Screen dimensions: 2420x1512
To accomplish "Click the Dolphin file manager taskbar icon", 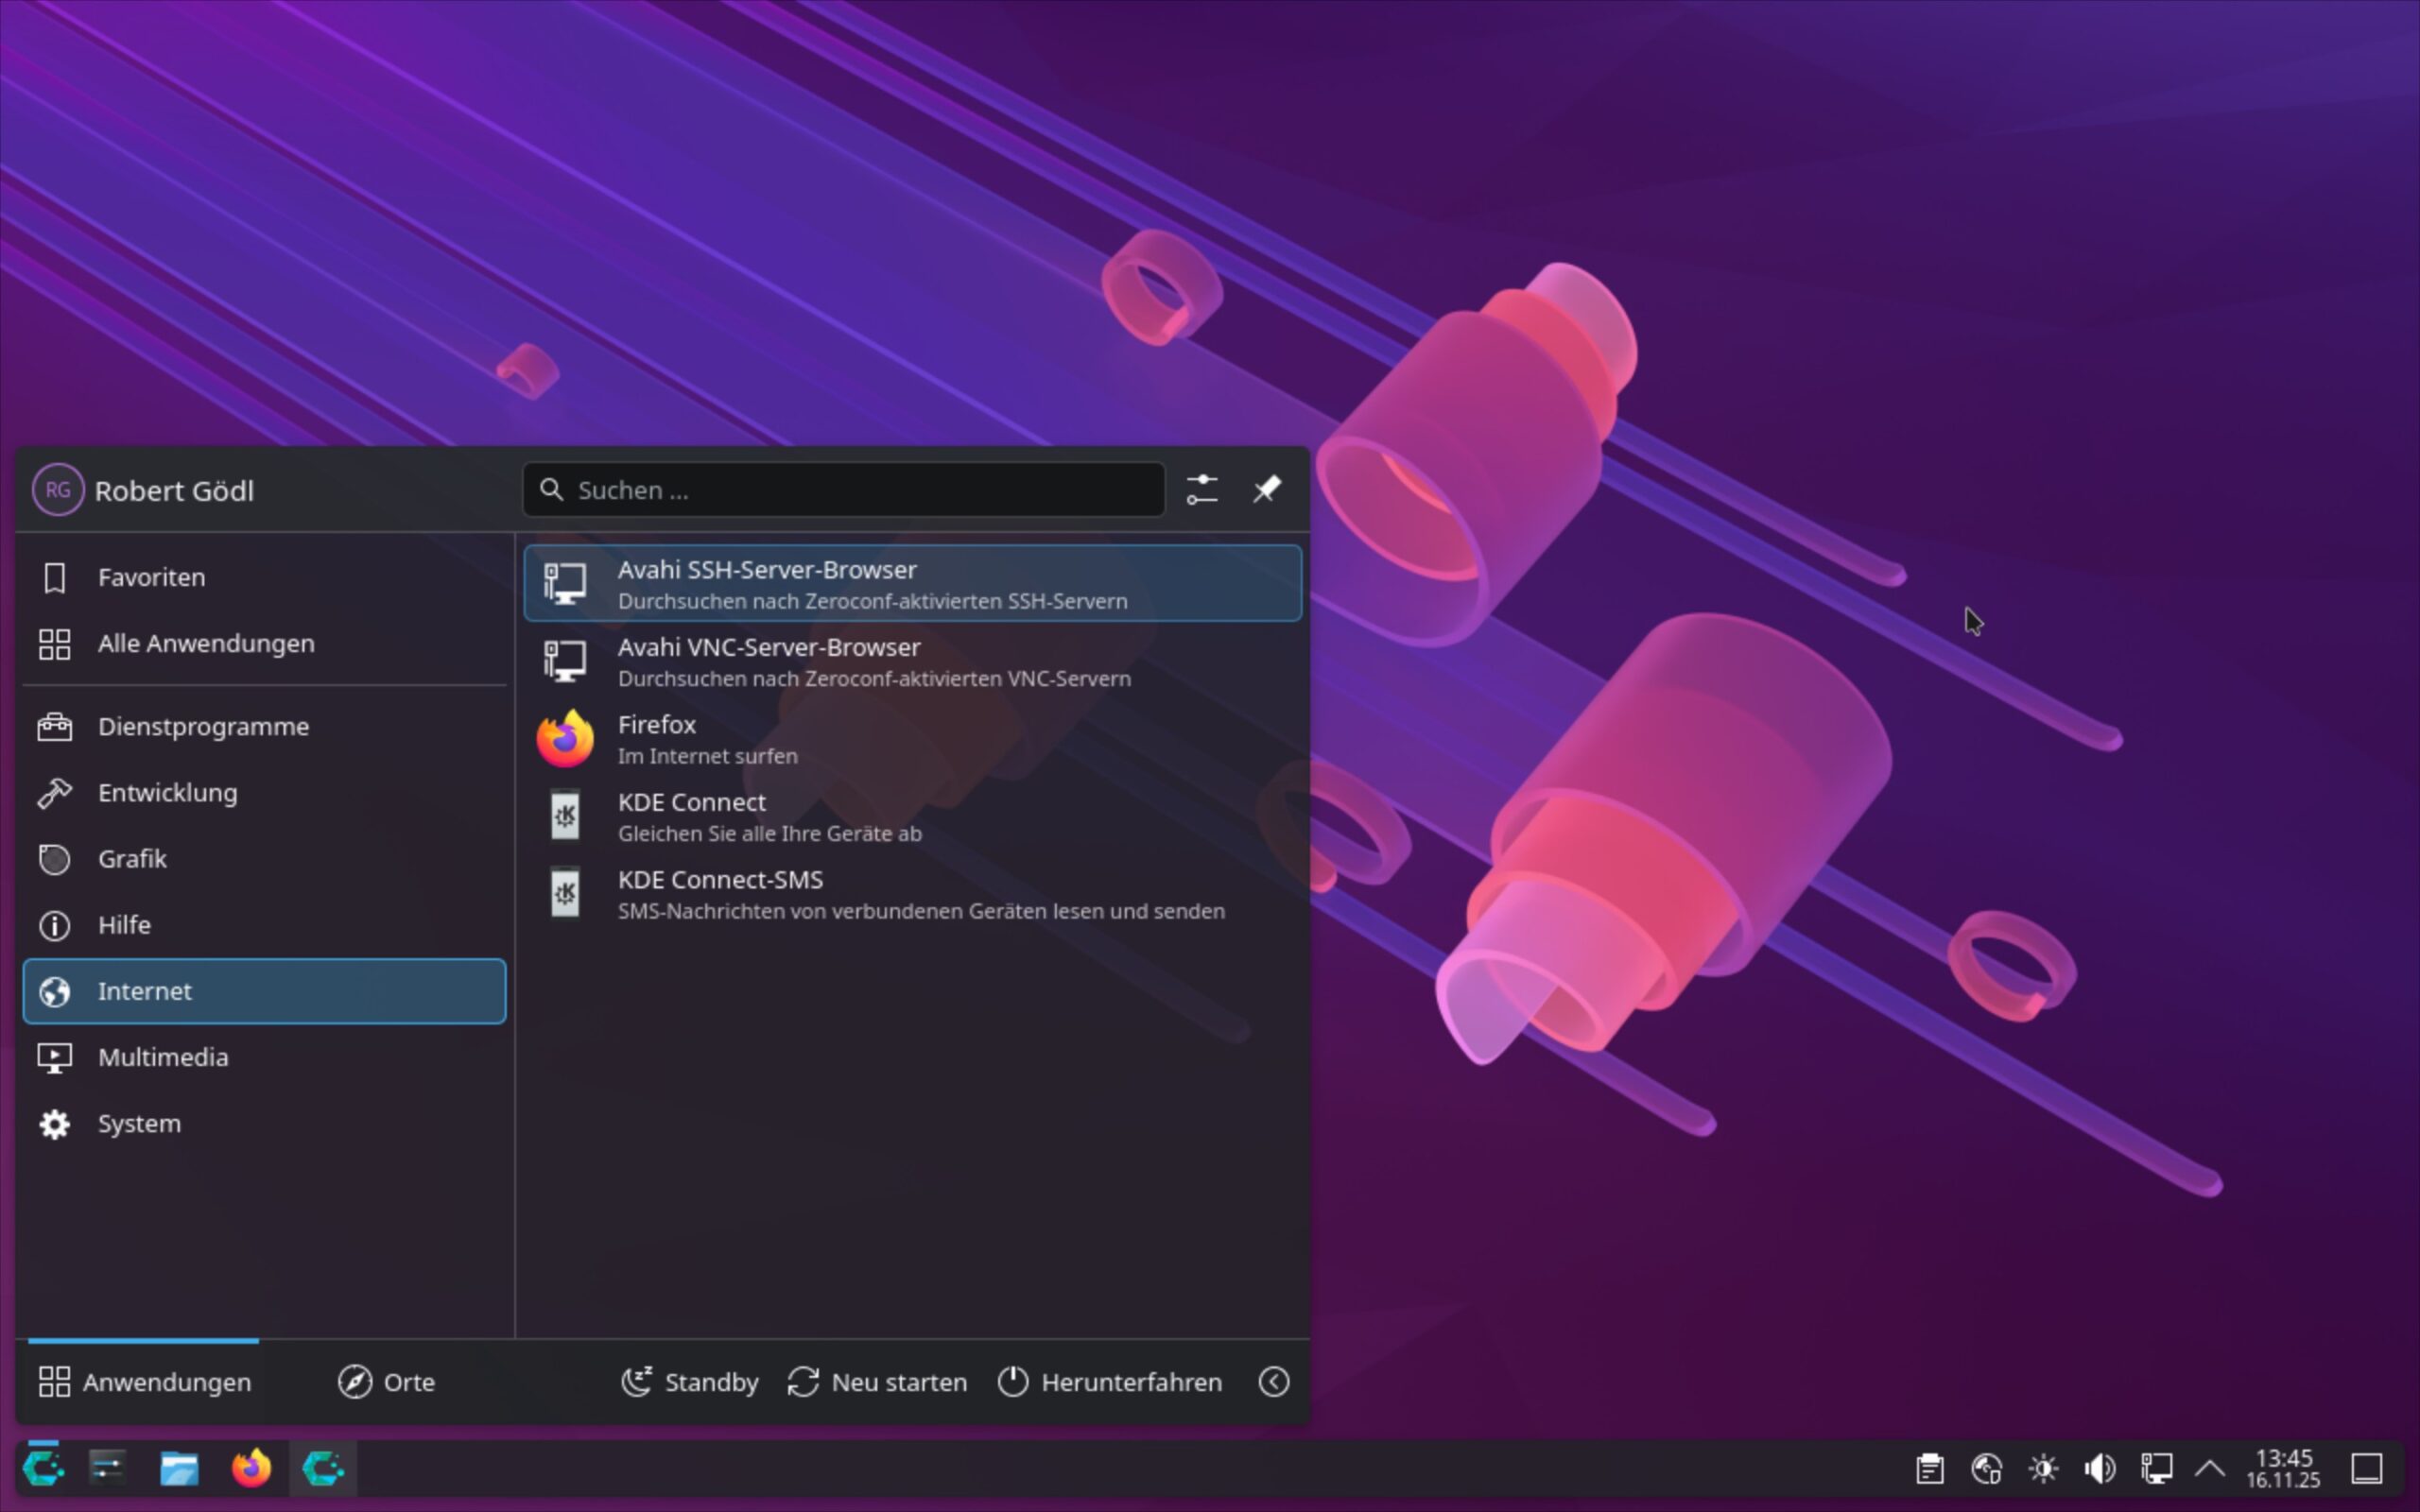I will point(179,1468).
